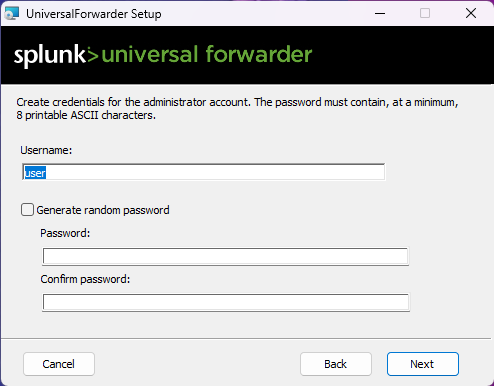Click the "Username:" field label
The width and height of the screenshot is (494, 386).
tap(46, 150)
